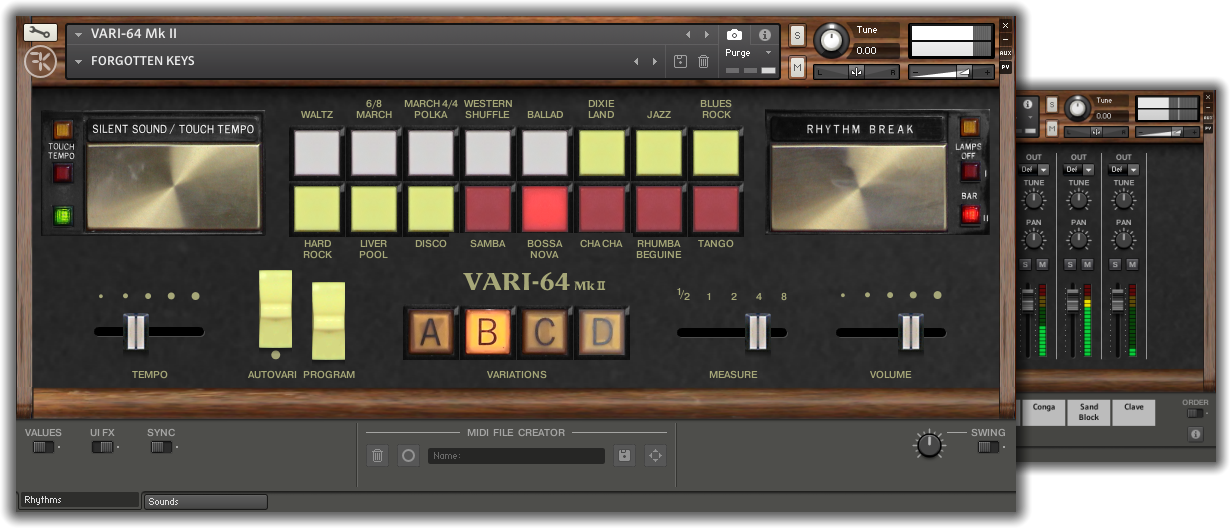Save the FORGOTTEN KEYS snapshot with the disk icon
This screenshot has height=528, width=1232.
pyautogui.click(x=681, y=62)
